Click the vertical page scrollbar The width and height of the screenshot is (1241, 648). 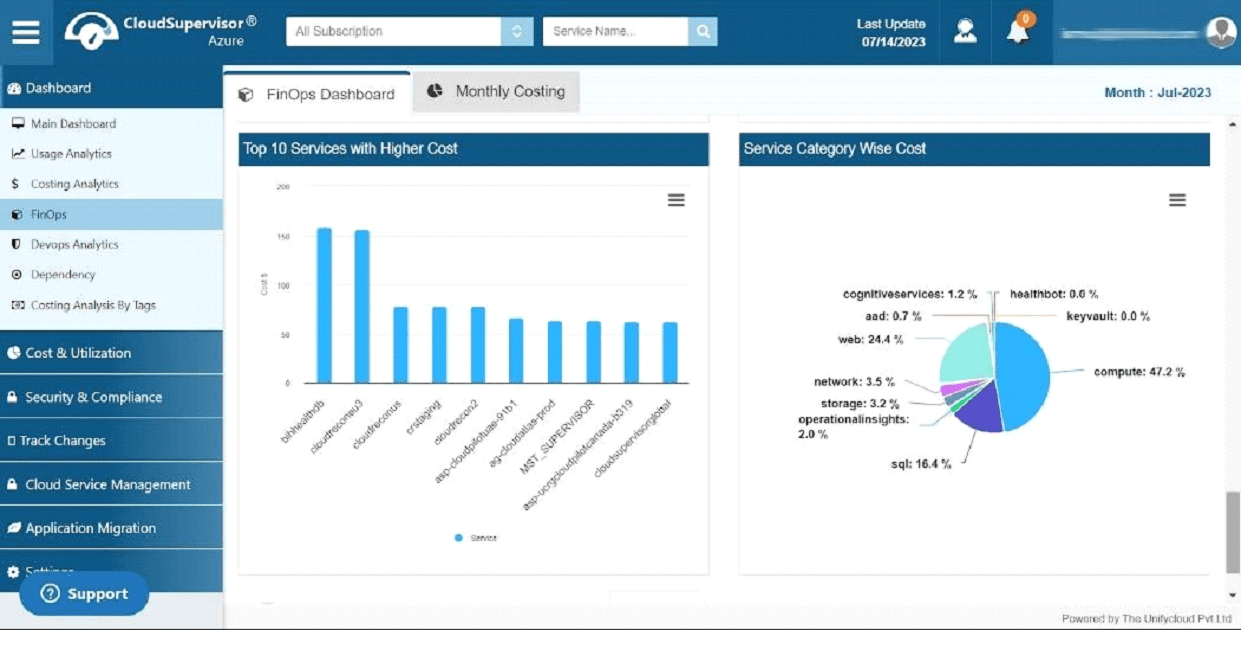pyautogui.click(x=1233, y=533)
